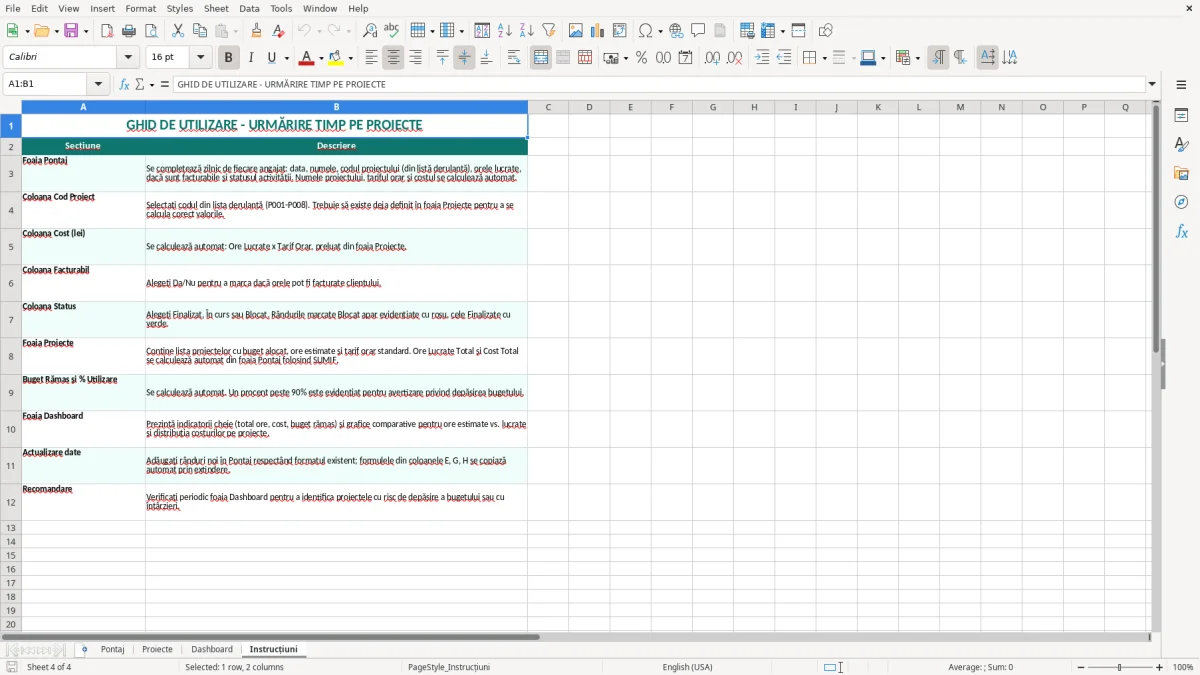
Task: Apply the red font color
Action: (306, 58)
